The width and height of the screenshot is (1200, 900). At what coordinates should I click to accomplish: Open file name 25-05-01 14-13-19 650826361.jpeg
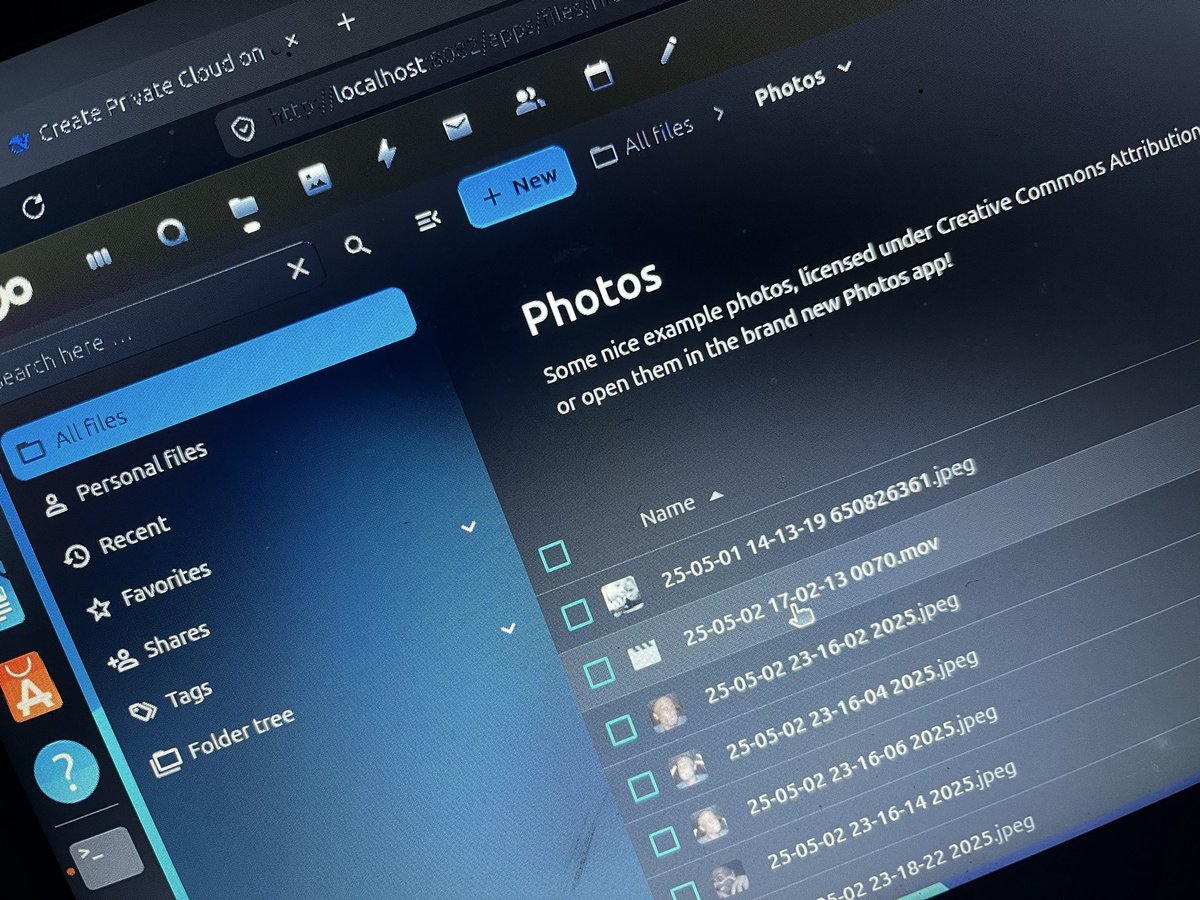click(818, 521)
